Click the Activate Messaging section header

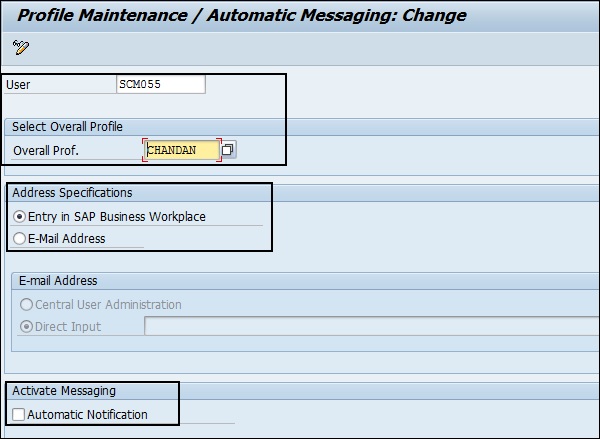64,390
